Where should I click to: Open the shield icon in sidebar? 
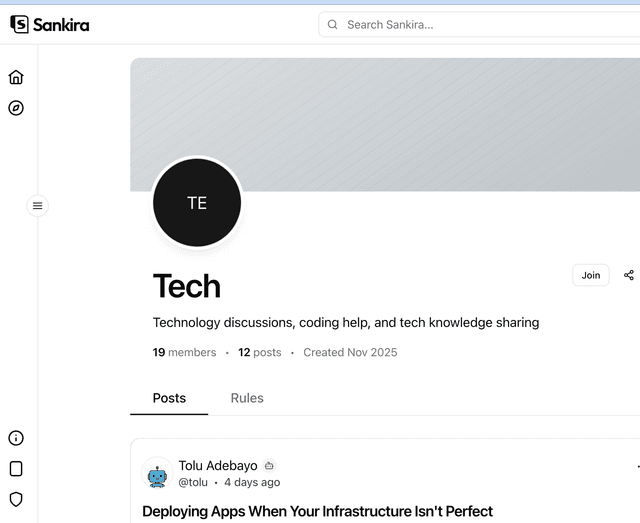pos(16,499)
